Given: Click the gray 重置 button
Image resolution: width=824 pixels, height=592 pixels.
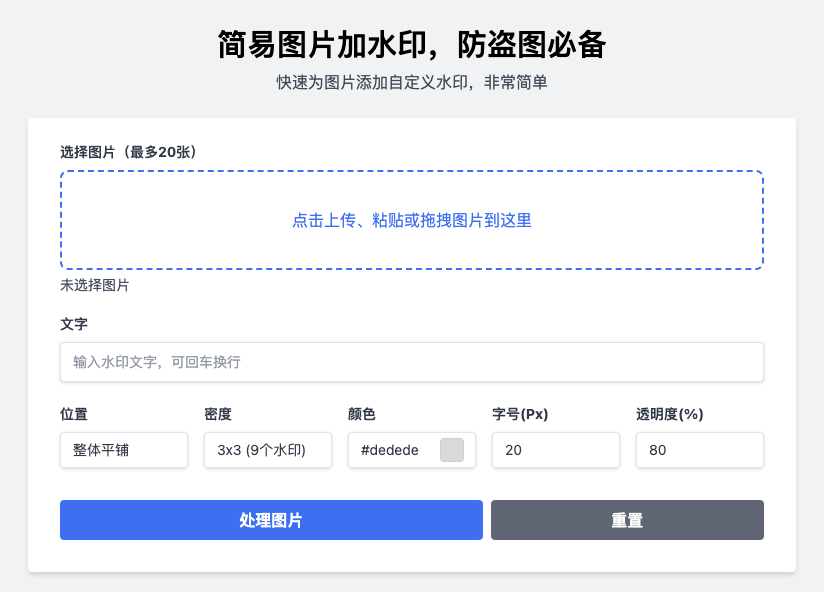Looking at the screenshot, I should 627,520.
